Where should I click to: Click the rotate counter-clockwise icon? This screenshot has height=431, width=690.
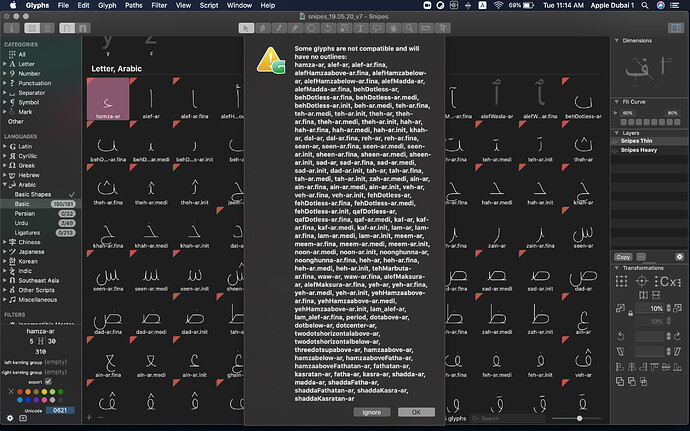620,336
